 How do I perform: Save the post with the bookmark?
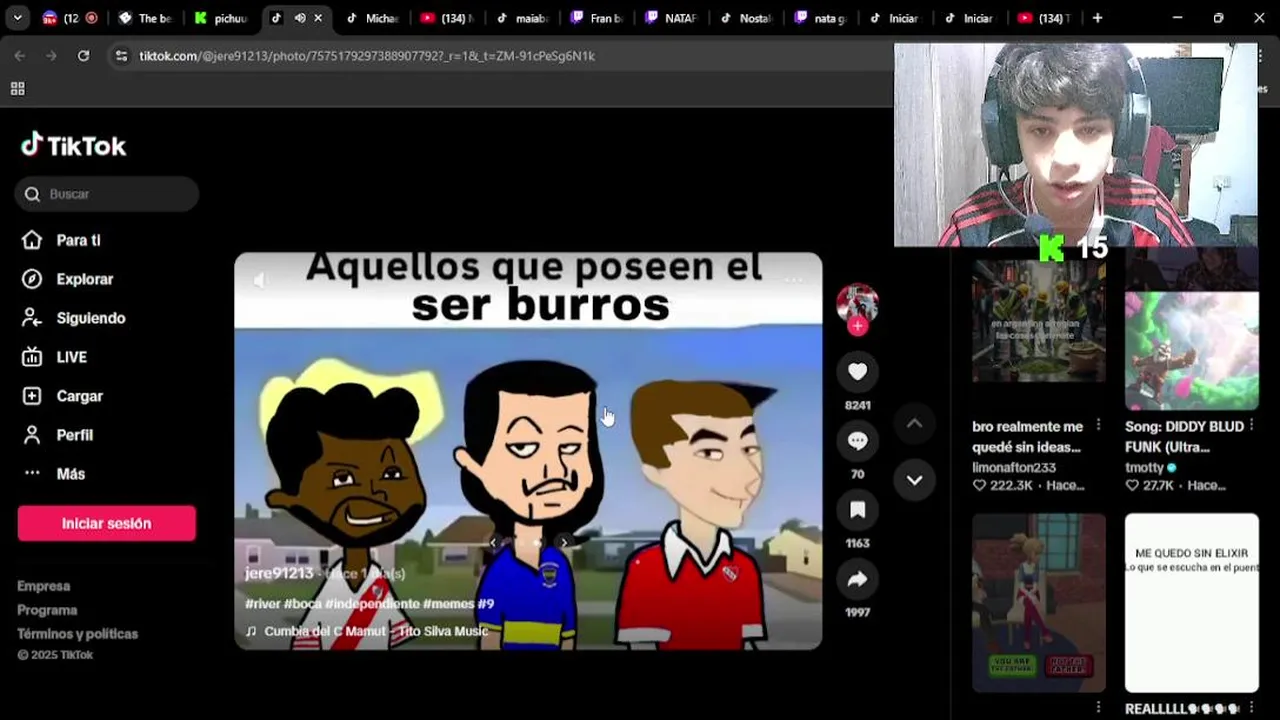pos(857,510)
